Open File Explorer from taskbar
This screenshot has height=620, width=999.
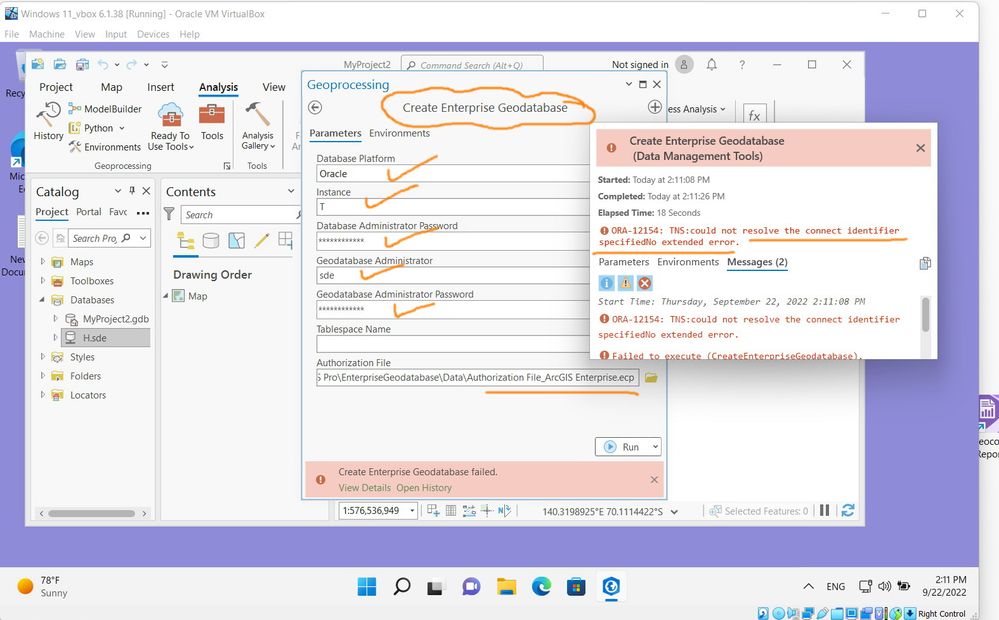pos(507,586)
